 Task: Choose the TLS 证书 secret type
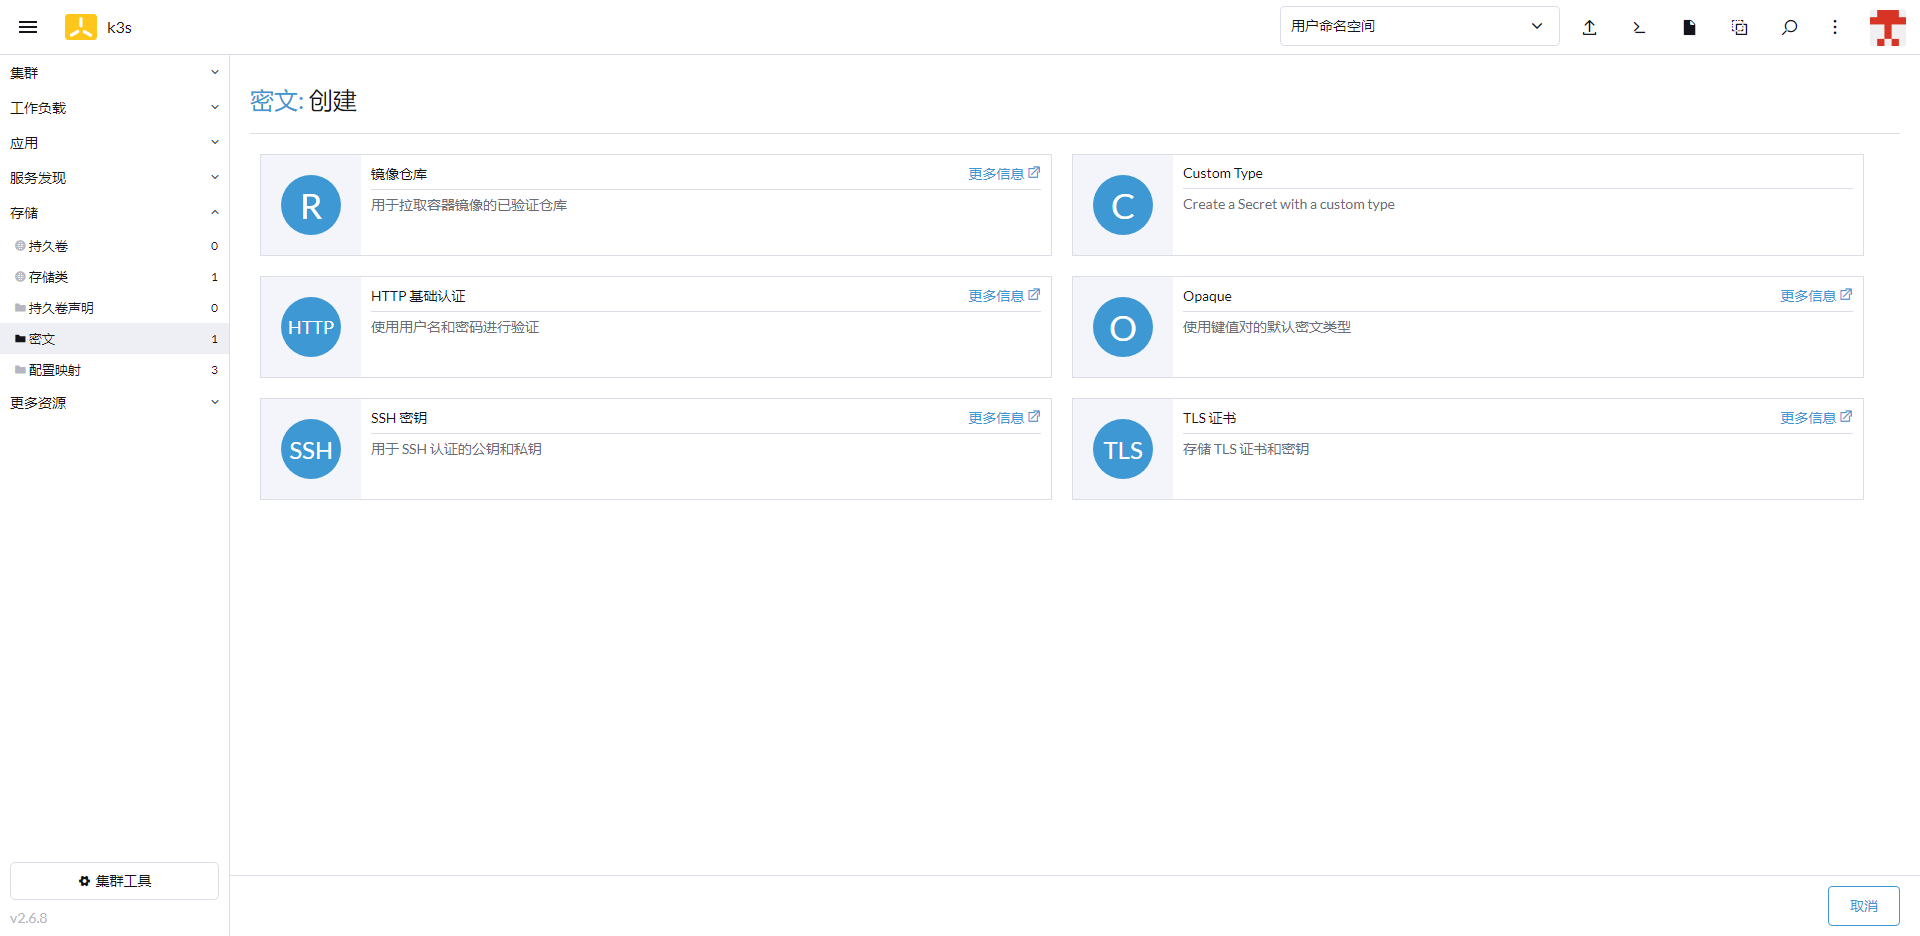pos(1467,449)
